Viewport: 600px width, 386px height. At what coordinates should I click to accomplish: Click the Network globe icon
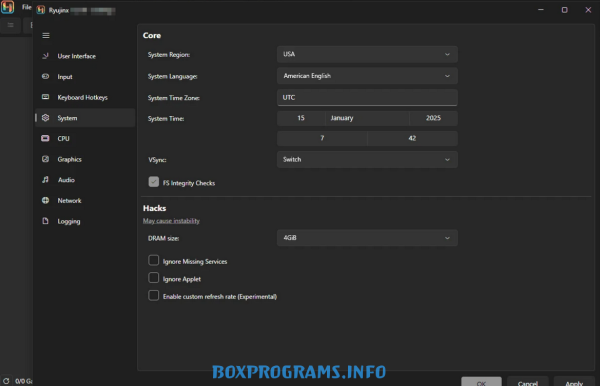pyautogui.click(x=46, y=200)
